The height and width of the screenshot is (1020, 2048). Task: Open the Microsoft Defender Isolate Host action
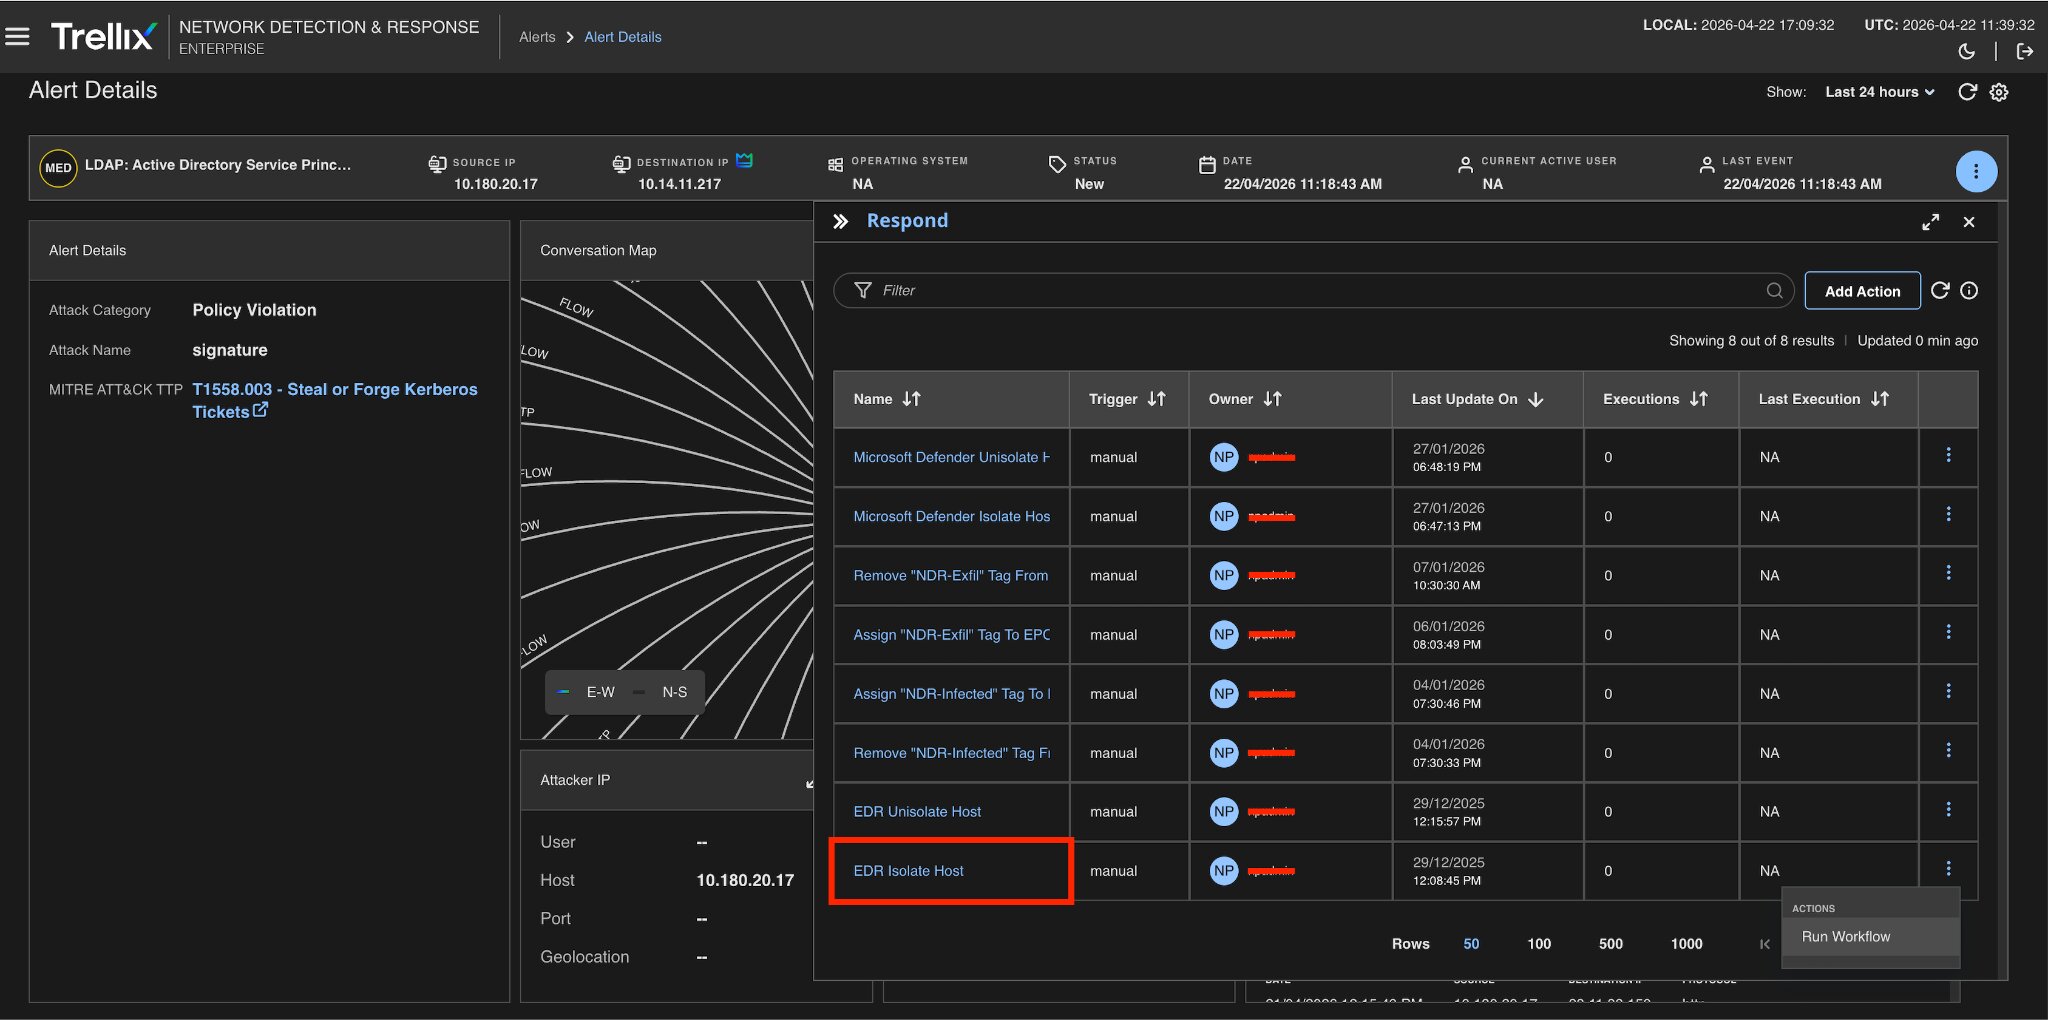pyautogui.click(x=951, y=516)
